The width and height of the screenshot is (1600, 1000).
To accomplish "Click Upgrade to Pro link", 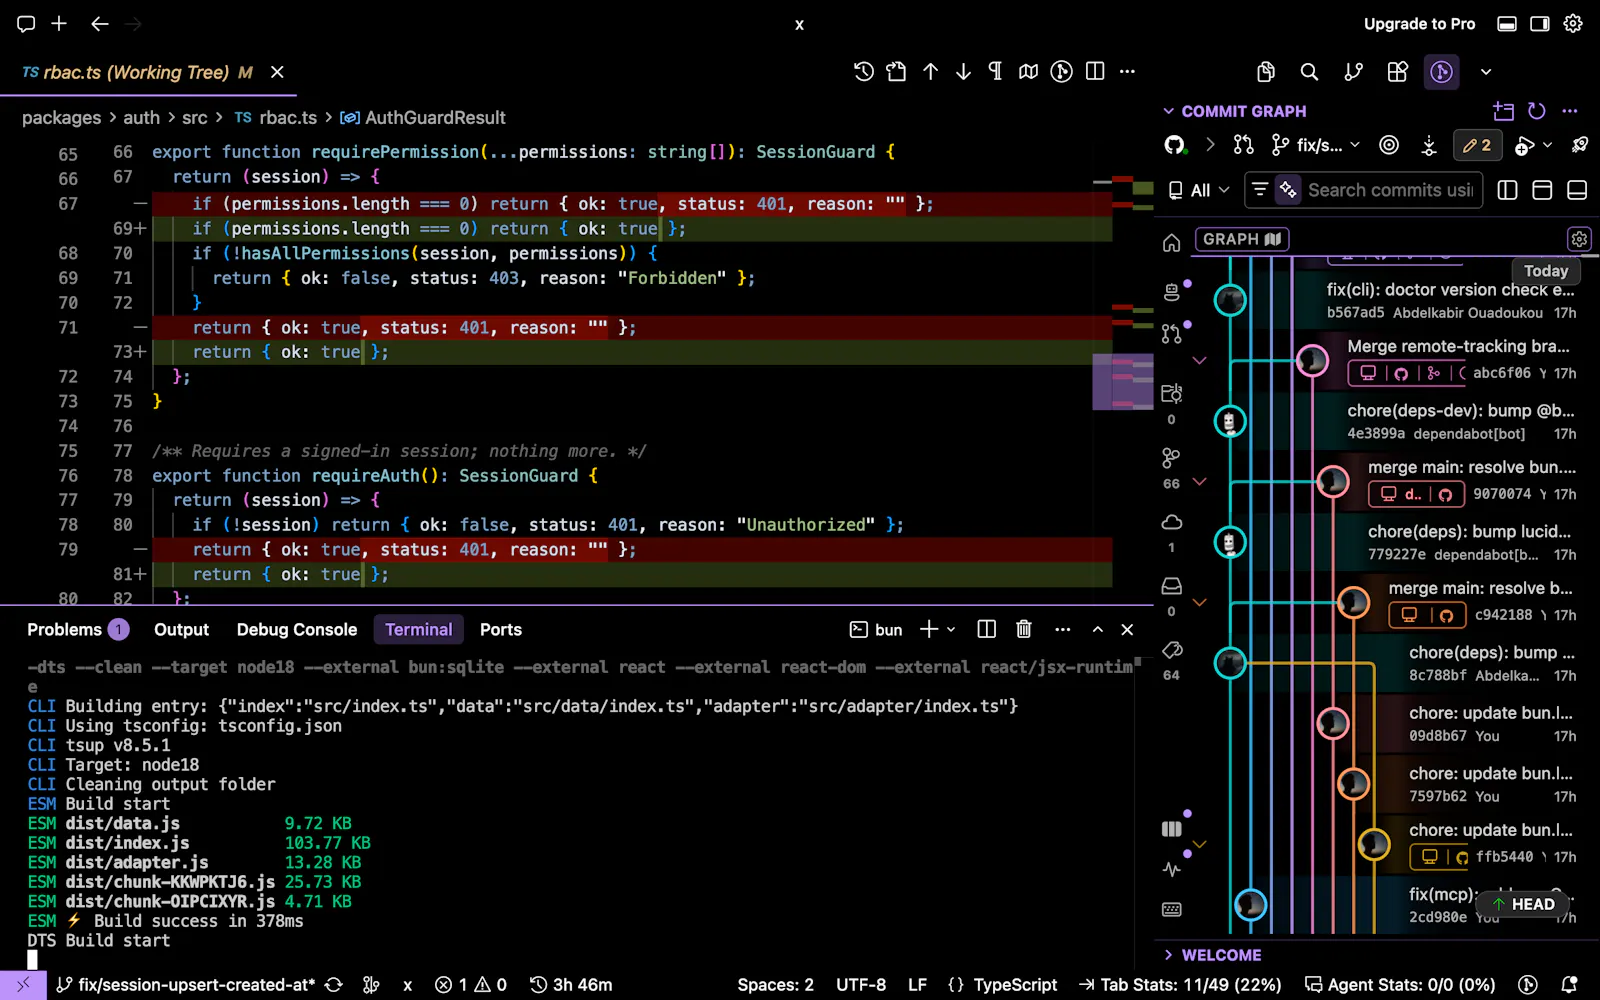I will point(1419,24).
